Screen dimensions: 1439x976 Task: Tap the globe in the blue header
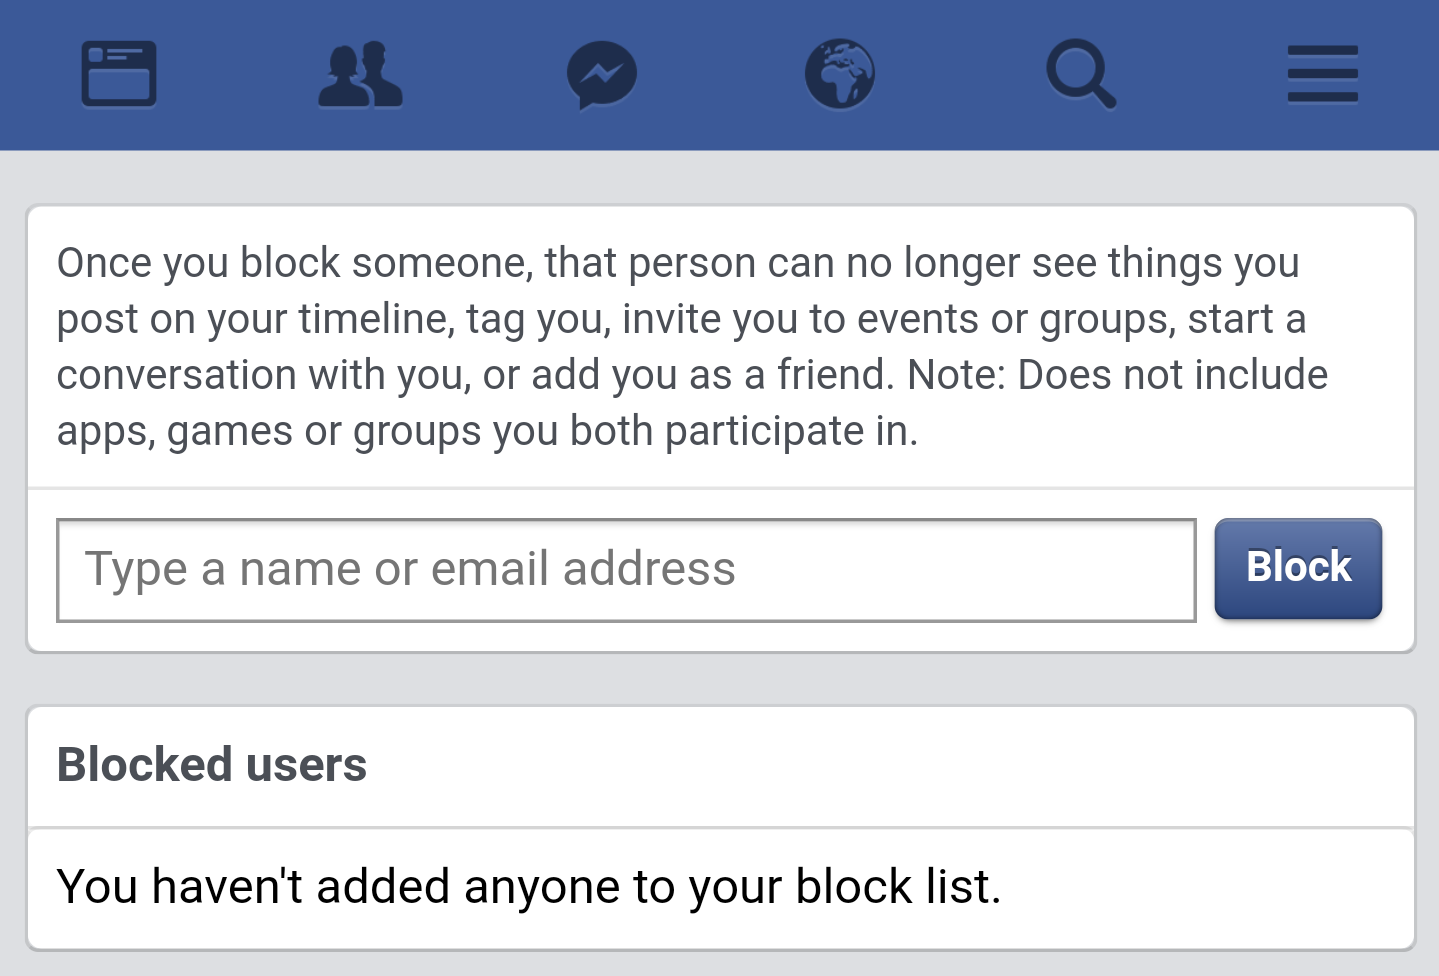[x=840, y=74]
